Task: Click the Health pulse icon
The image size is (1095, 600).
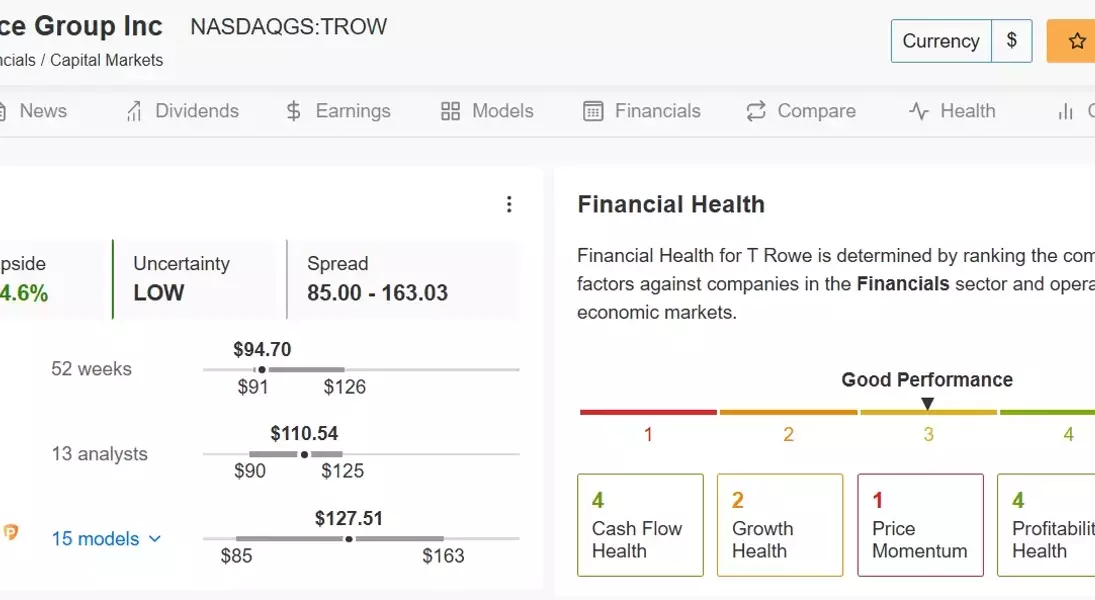Action: [919, 112]
